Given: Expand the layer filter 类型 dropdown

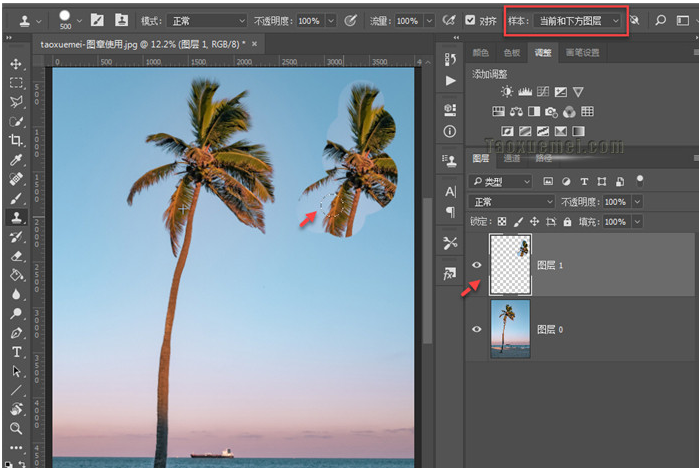Looking at the screenshot, I should 502,182.
